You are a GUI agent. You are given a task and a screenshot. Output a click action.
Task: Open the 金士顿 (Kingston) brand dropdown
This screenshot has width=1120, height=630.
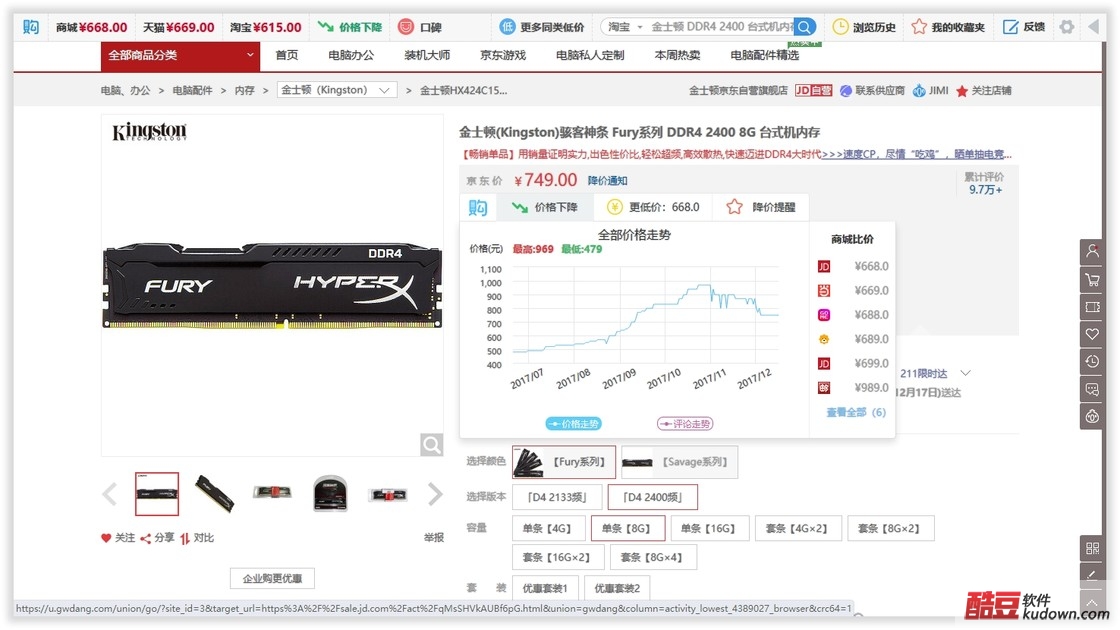[x=336, y=91]
